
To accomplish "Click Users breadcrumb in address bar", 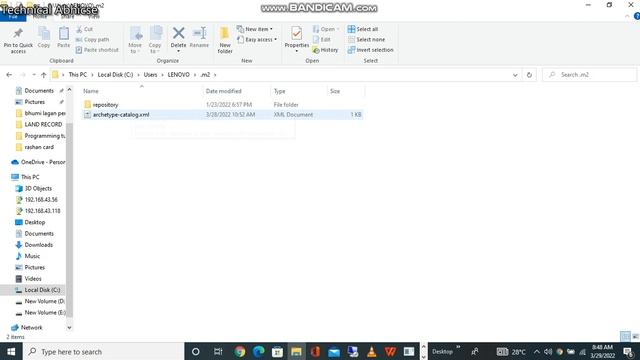I will [x=150, y=75].
